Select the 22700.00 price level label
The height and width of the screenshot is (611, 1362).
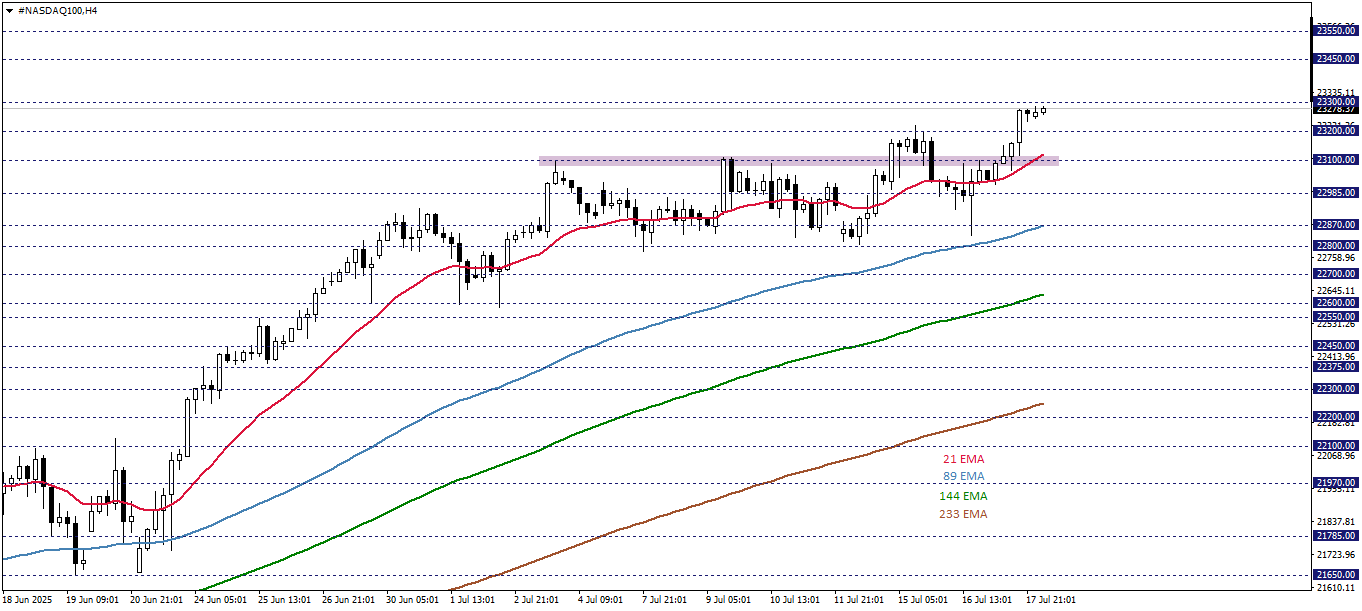(1335, 274)
